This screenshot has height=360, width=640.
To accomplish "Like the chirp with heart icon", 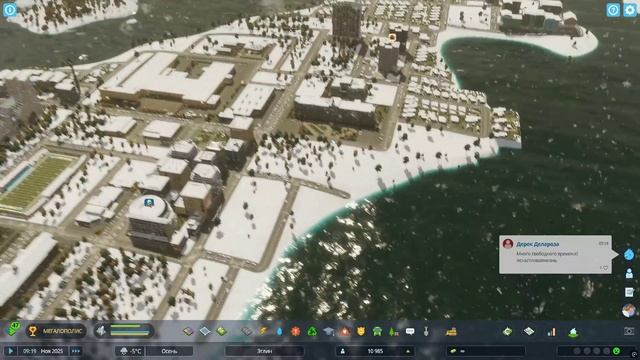I will (605, 268).
